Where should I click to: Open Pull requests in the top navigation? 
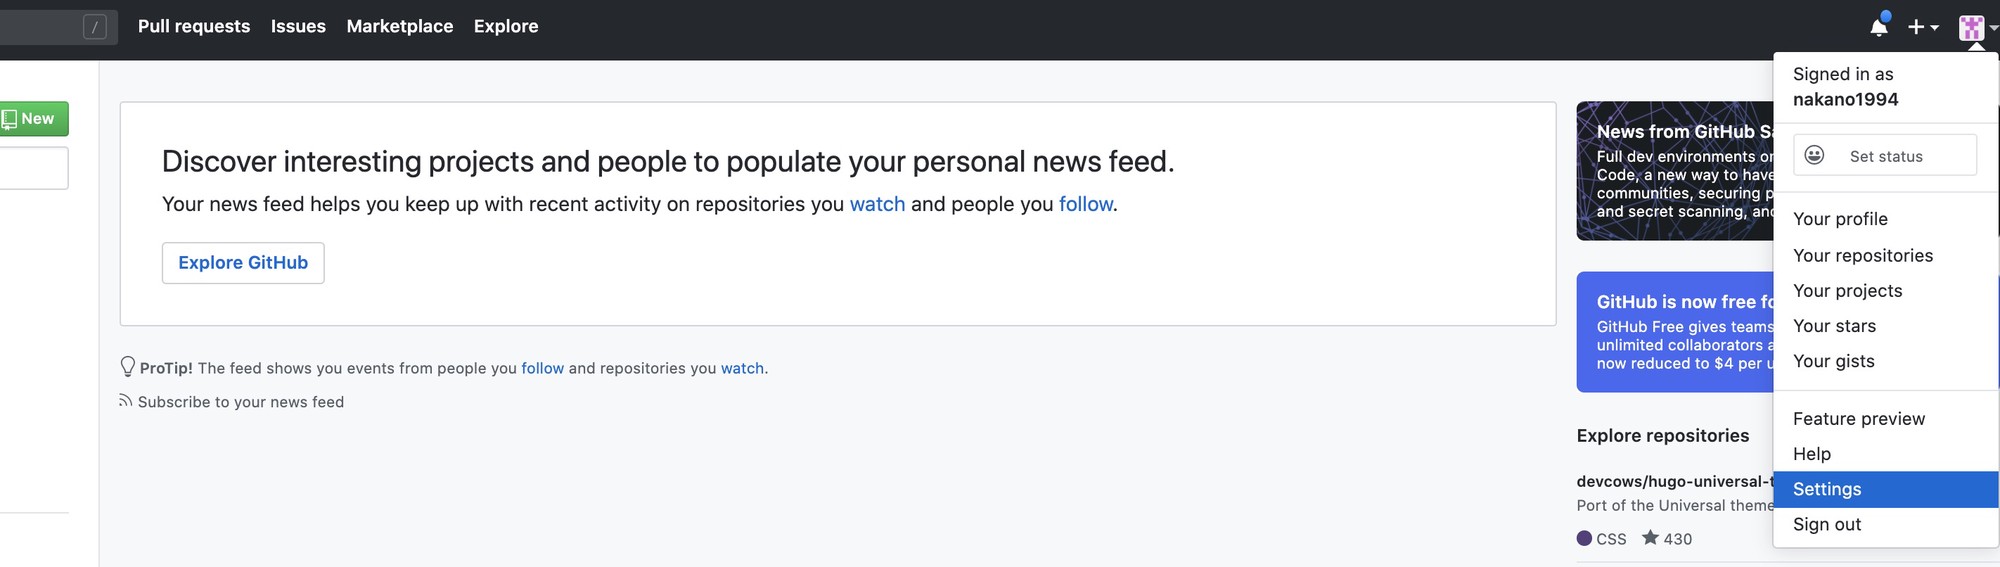click(x=194, y=26)
